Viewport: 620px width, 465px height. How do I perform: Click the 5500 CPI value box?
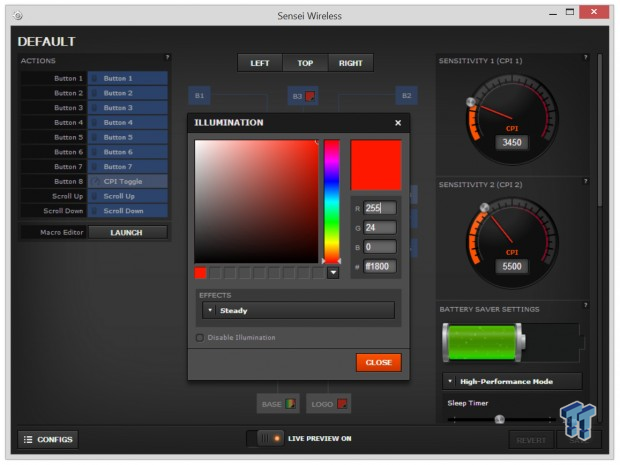pyautogui.click(x=512, y=266)
